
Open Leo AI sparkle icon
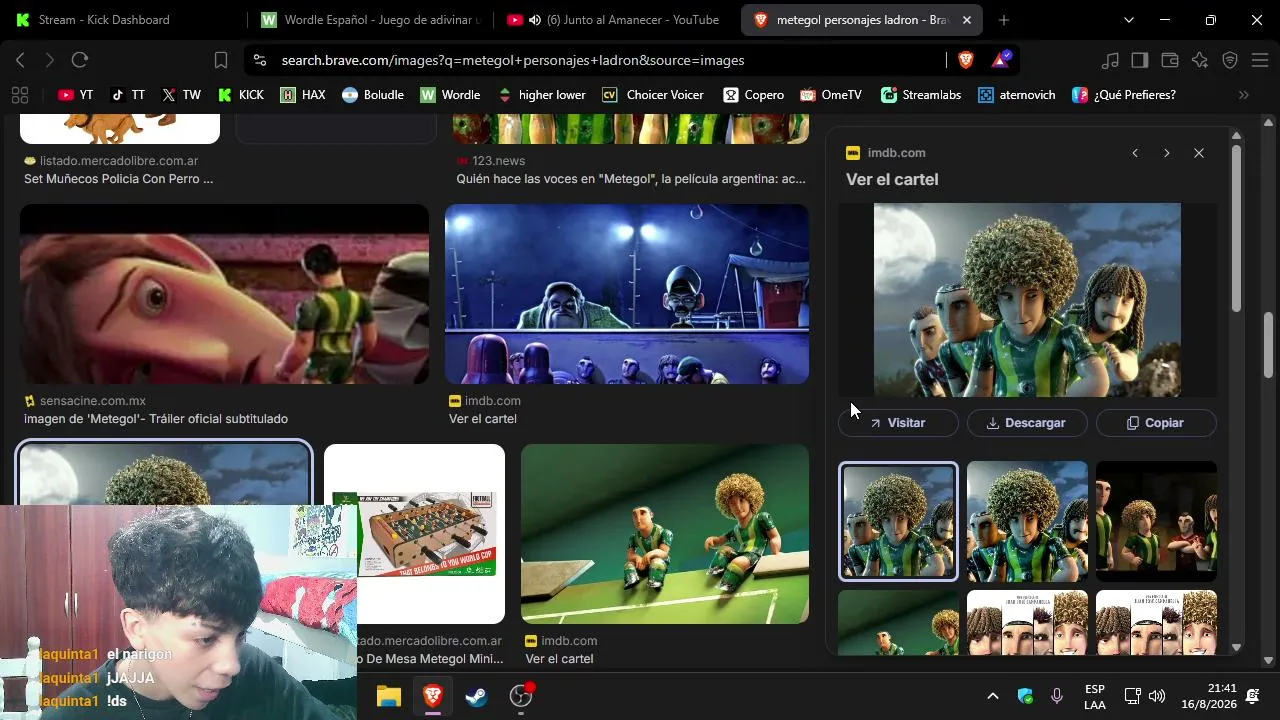coord(1200,60)
